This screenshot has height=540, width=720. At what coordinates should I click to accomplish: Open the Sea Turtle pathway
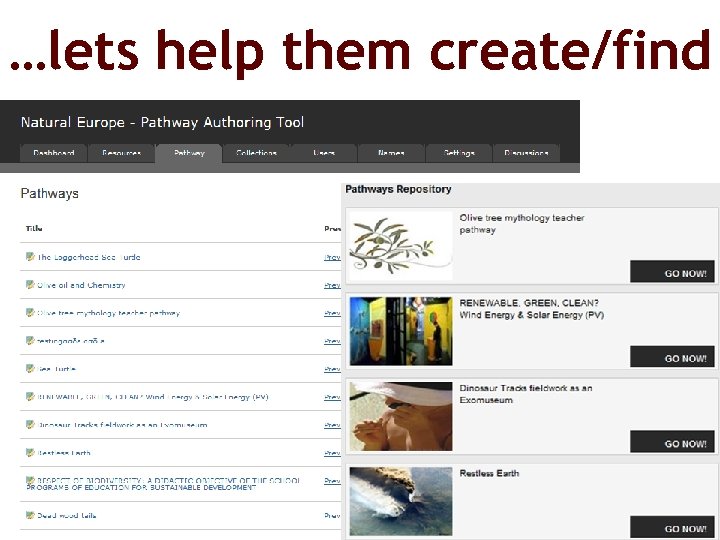pyautogui.click(x=56, y=369)
